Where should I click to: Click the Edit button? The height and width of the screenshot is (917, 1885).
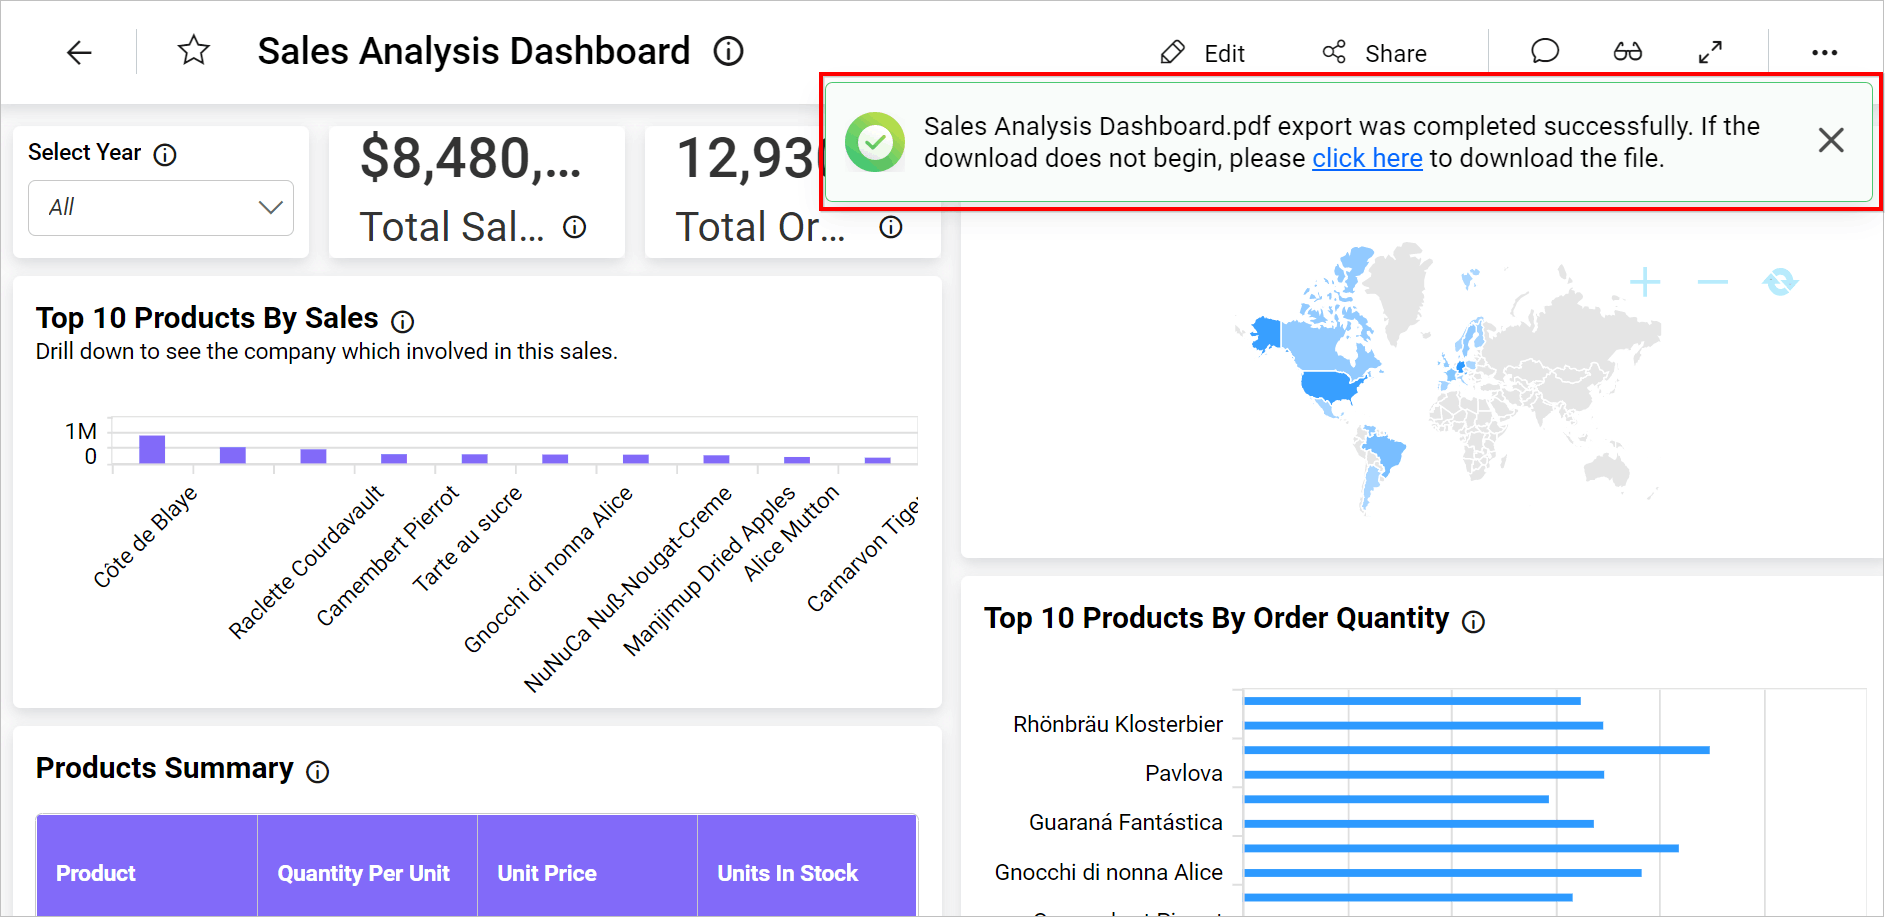pos(1202,53)
